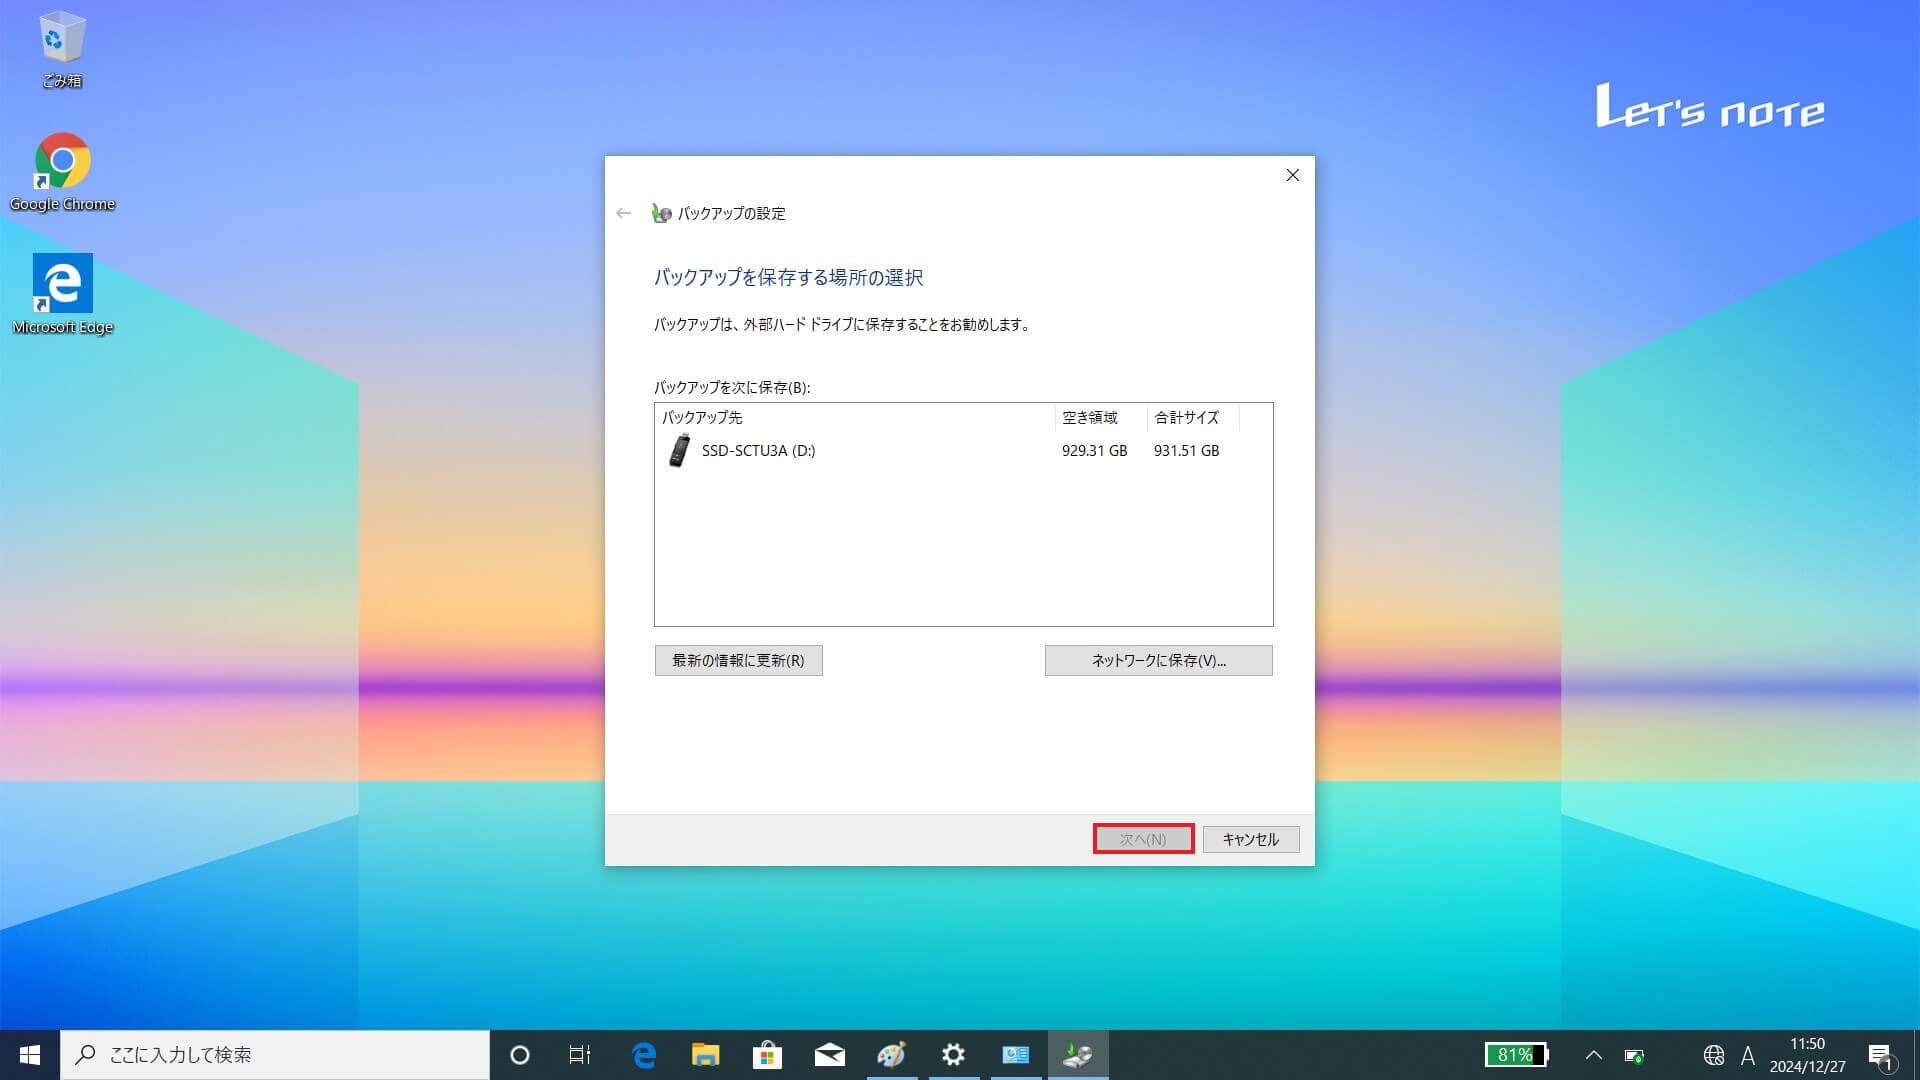Click the 最新の情報に更新(R) refresh button
The width and height of the screenshot is (1920, 1080).
(x=738, y=660)
